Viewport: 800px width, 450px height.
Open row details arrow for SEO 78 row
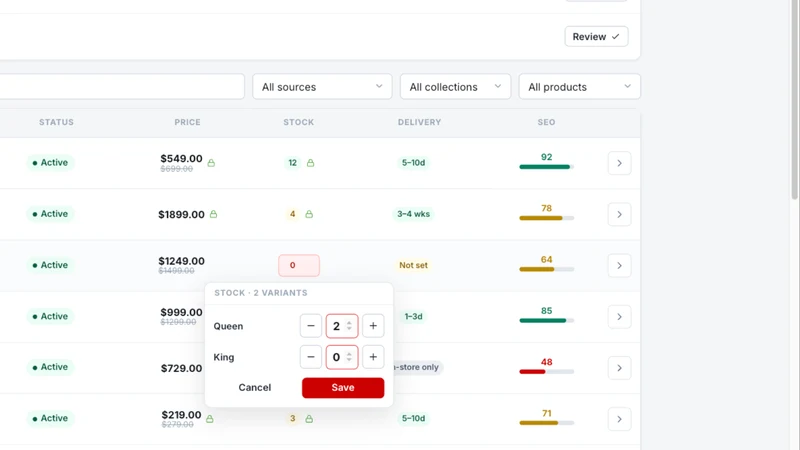pos(619,214)
